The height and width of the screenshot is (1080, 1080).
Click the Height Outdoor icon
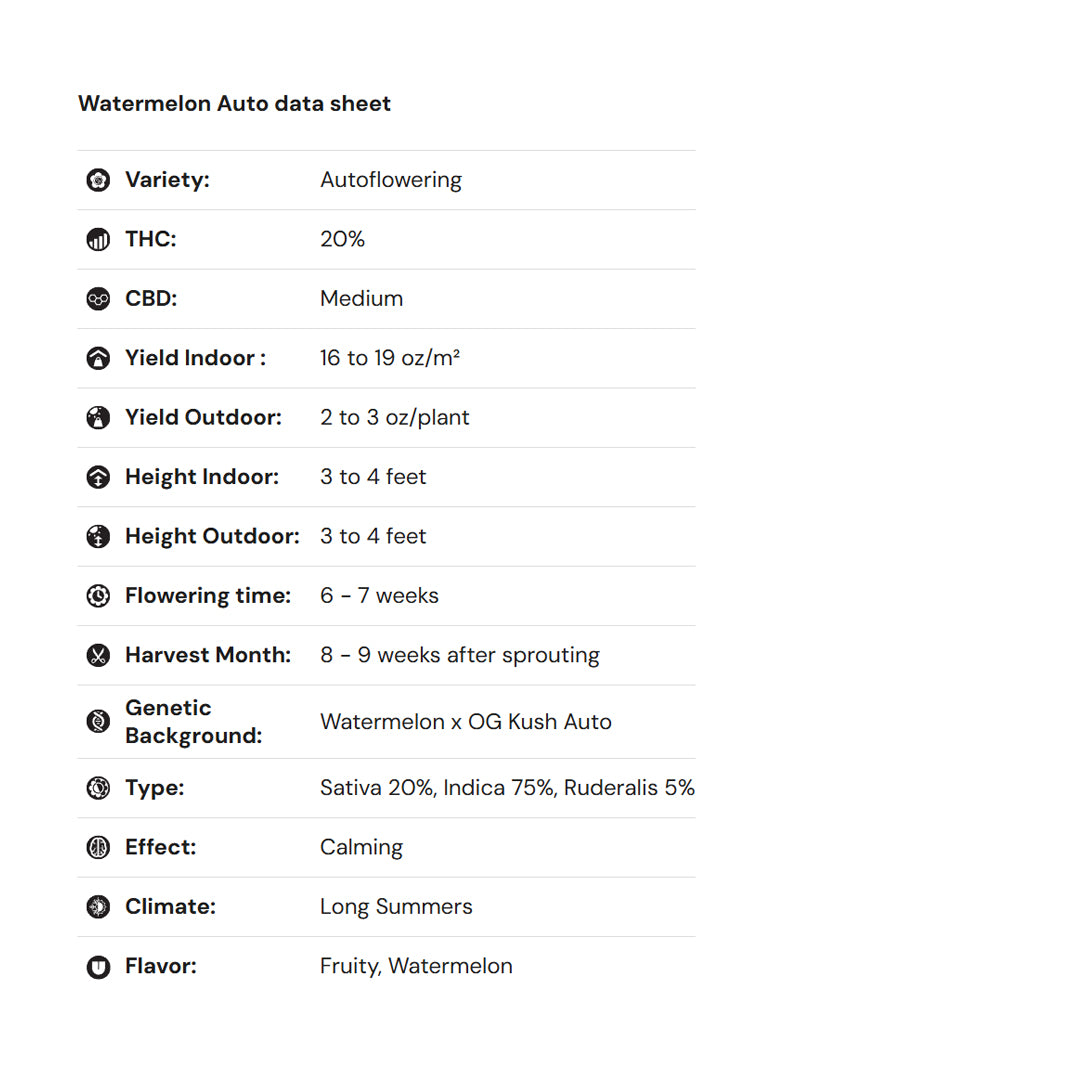point(98,537)
